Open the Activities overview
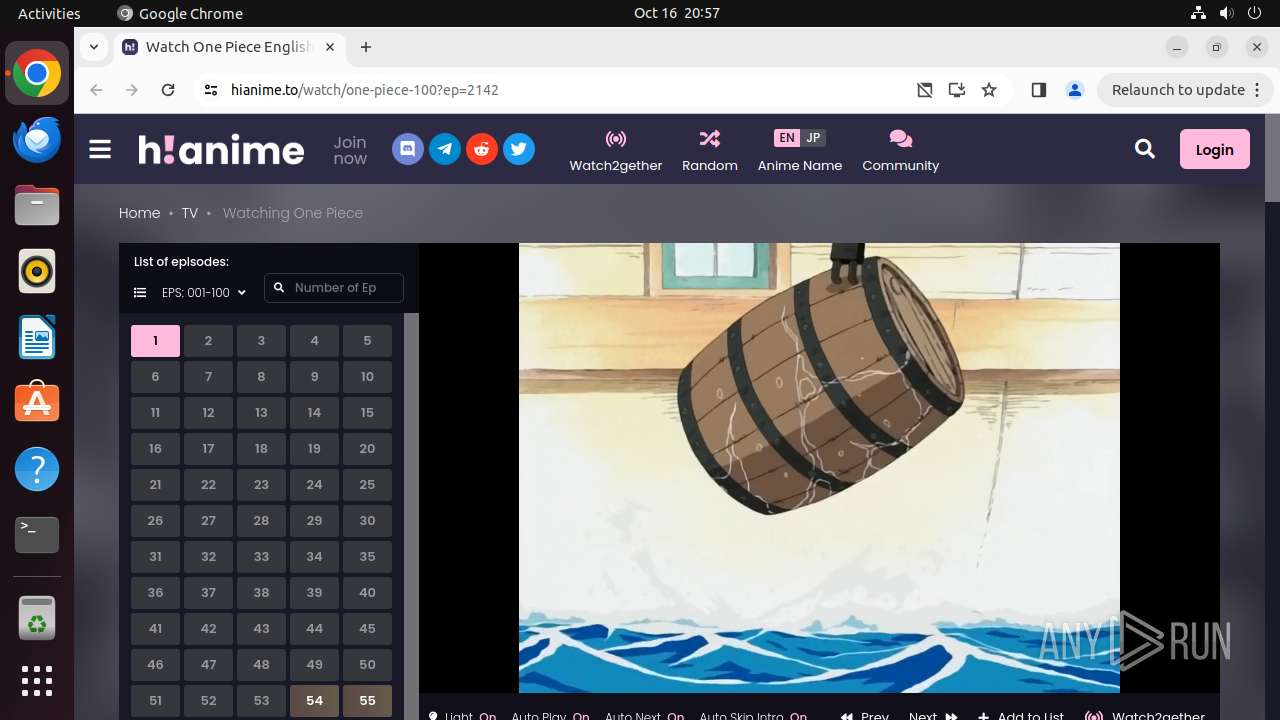Viewport: 1280px width, 720px height. pyautogui.click(x=49, y=13)
